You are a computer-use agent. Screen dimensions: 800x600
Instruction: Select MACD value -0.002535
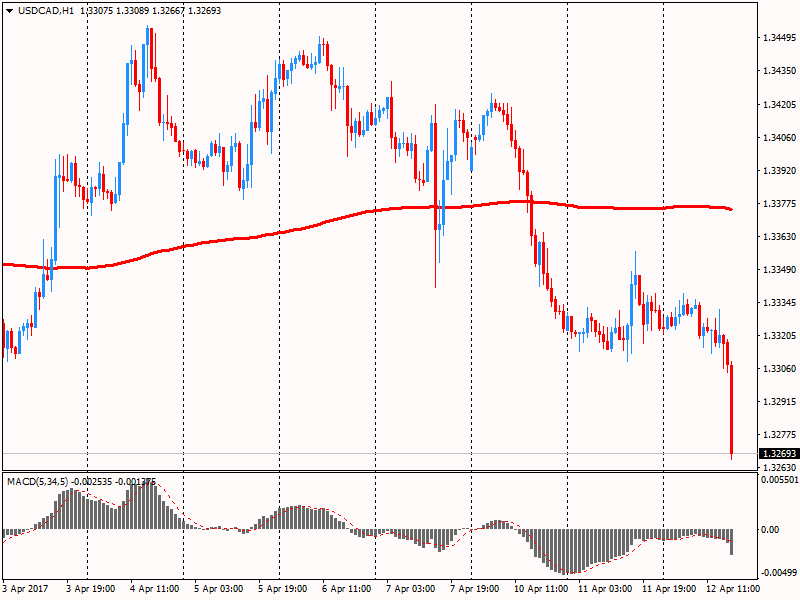tap(91, 482)
